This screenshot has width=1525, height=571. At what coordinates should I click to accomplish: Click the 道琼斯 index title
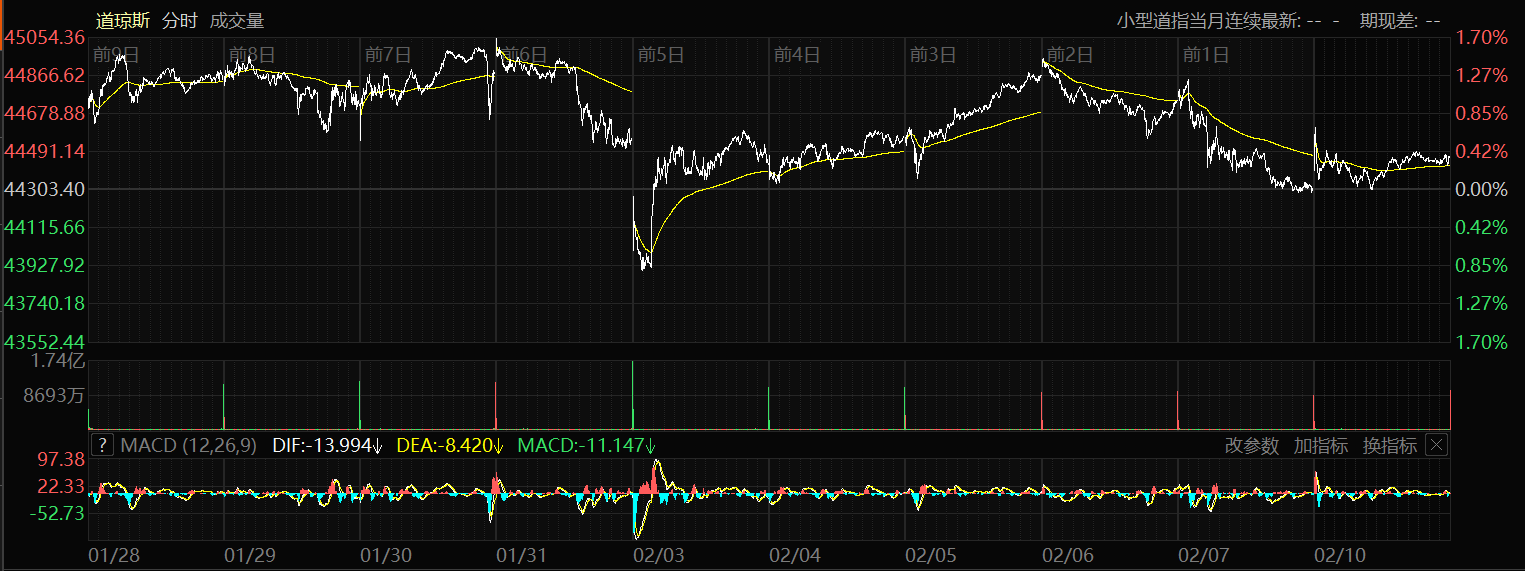coord(124,20)
